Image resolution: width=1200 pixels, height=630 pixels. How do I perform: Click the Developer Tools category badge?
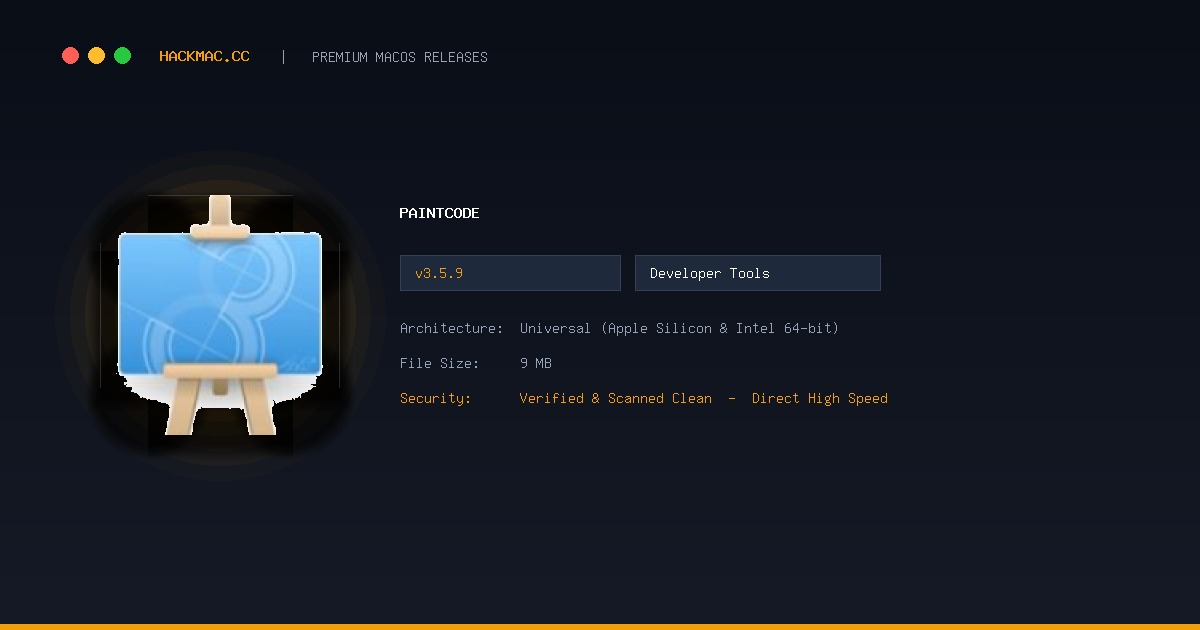758,273
